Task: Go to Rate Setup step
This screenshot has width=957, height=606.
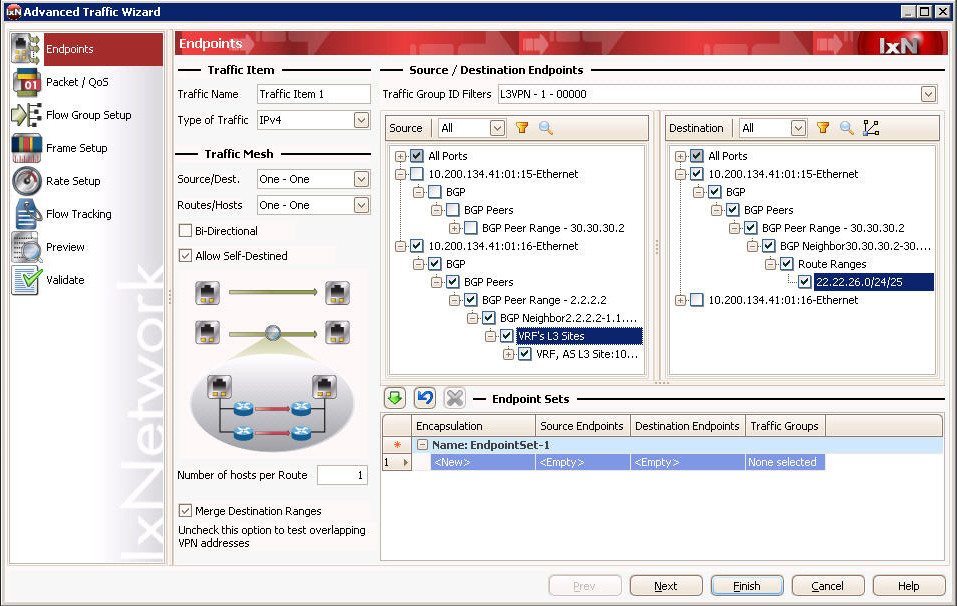Action: (x=73, y=181)
